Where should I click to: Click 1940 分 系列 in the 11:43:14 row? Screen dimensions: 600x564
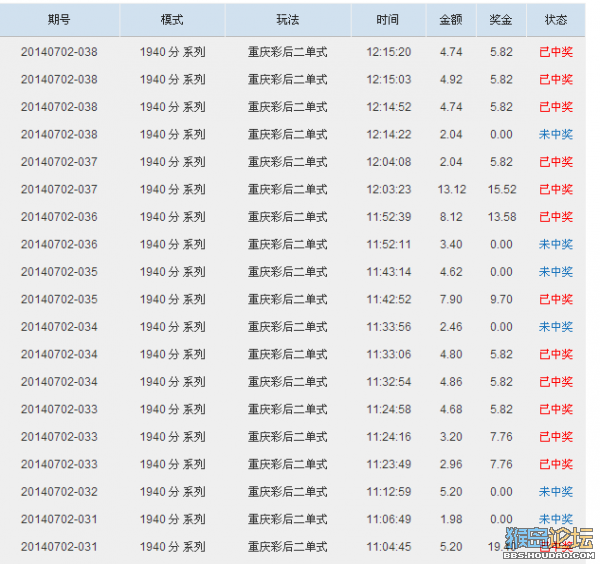coord(173,272)
